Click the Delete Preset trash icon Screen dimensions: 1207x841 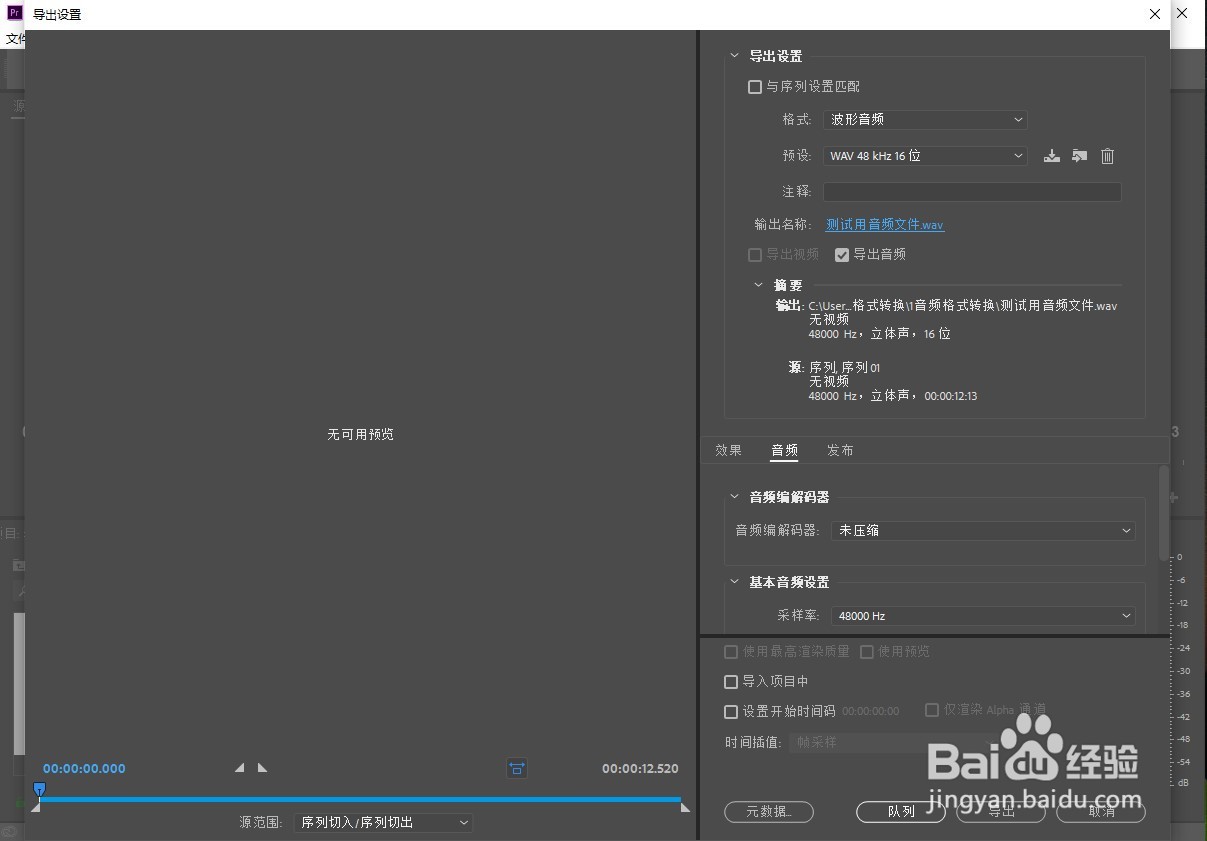pyautogui.click(x=1107, y=156)
